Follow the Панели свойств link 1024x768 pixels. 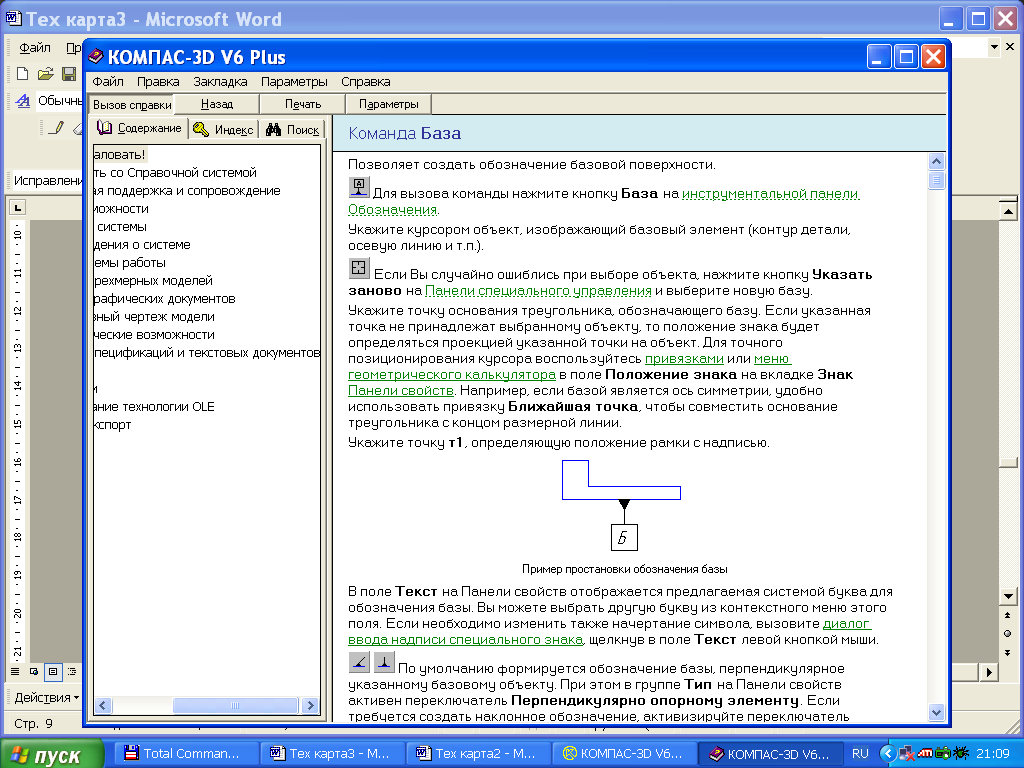click(x=401, y=391)
